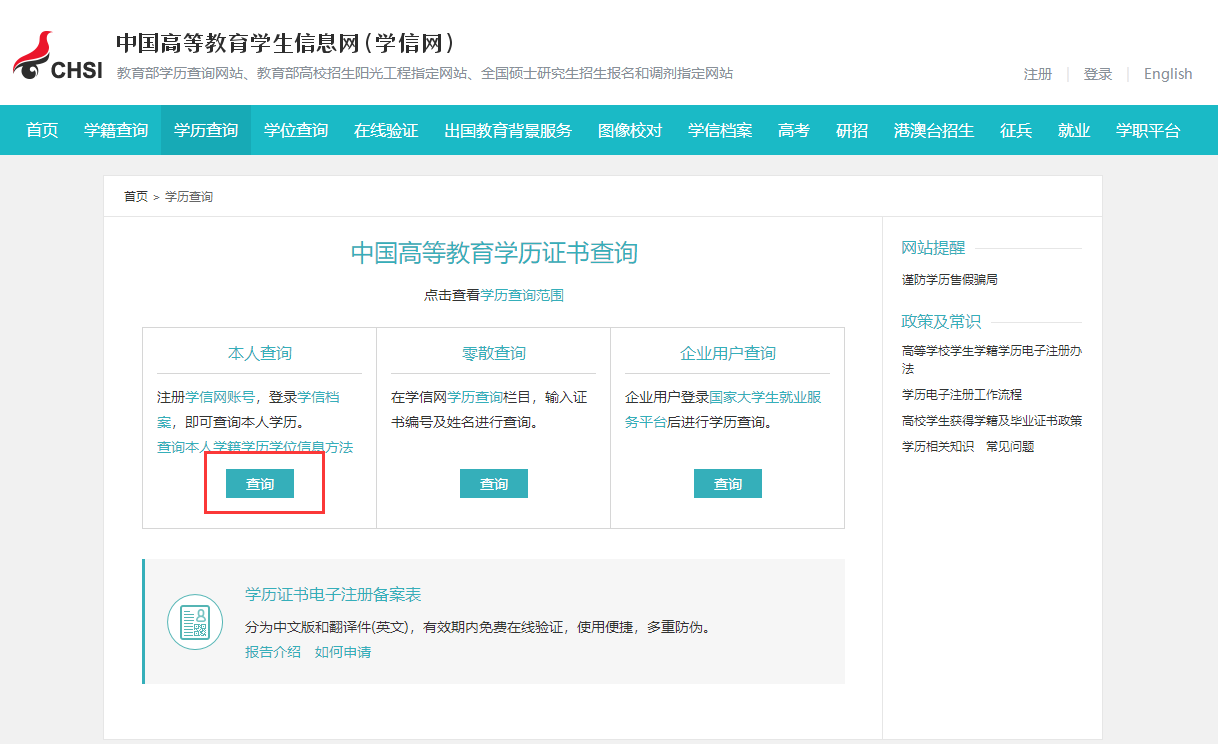Open 学位查询 in the navigation bar
The image size is (1218, 744).
click(x=296, y=130)
